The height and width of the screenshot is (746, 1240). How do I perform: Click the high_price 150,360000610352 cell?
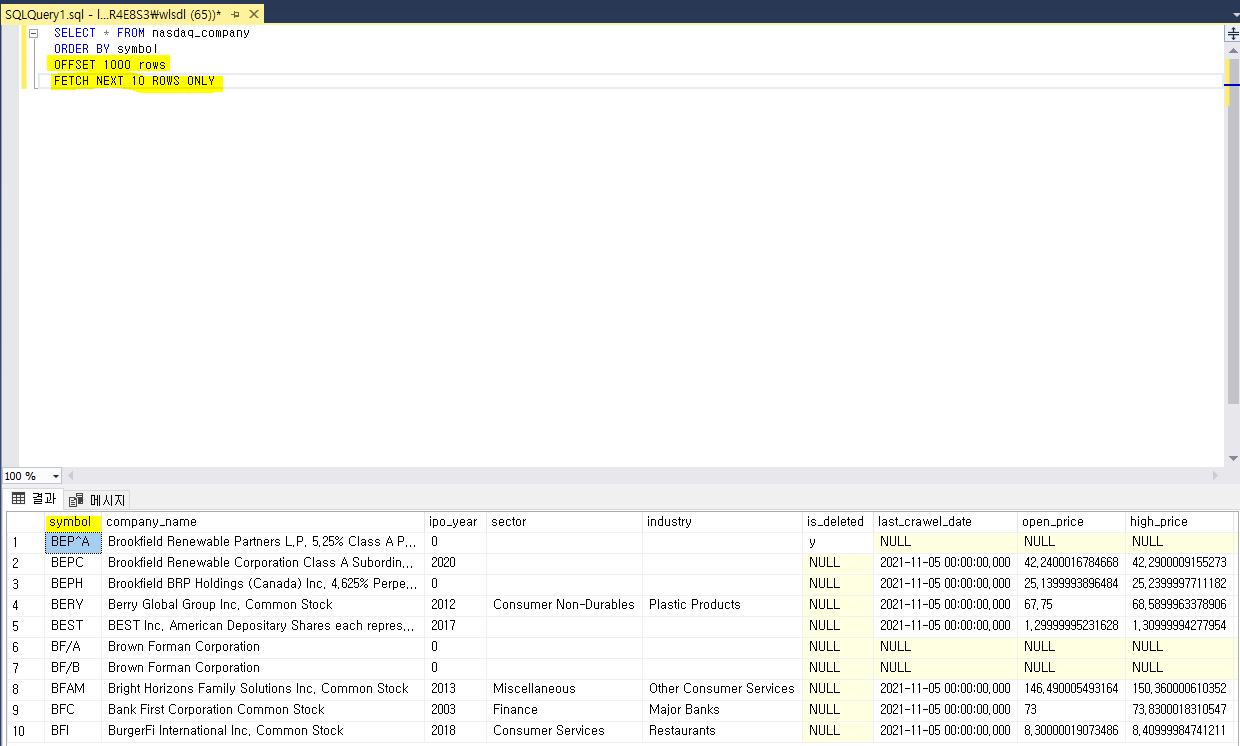[1180, 689]
